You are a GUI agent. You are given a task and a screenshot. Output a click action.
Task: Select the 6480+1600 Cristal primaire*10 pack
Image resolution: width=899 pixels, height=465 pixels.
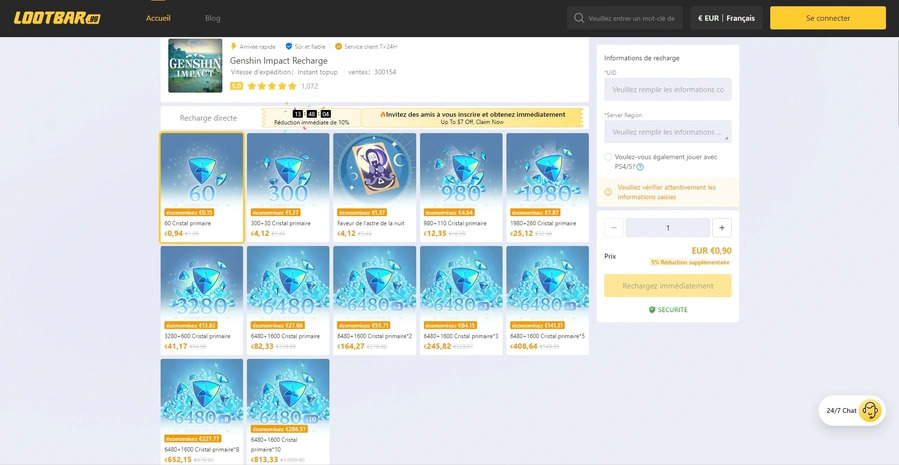coord(288,412)
